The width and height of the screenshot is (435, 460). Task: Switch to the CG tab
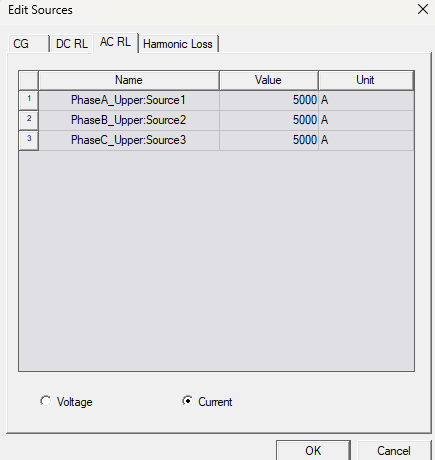coord(28,44)
